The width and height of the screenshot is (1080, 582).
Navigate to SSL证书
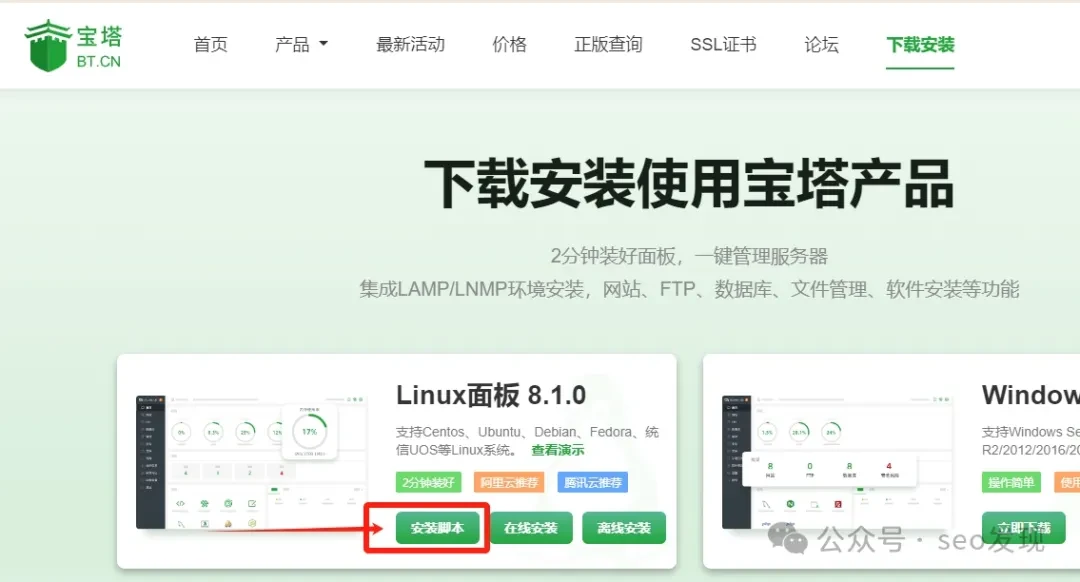[723, 45]
